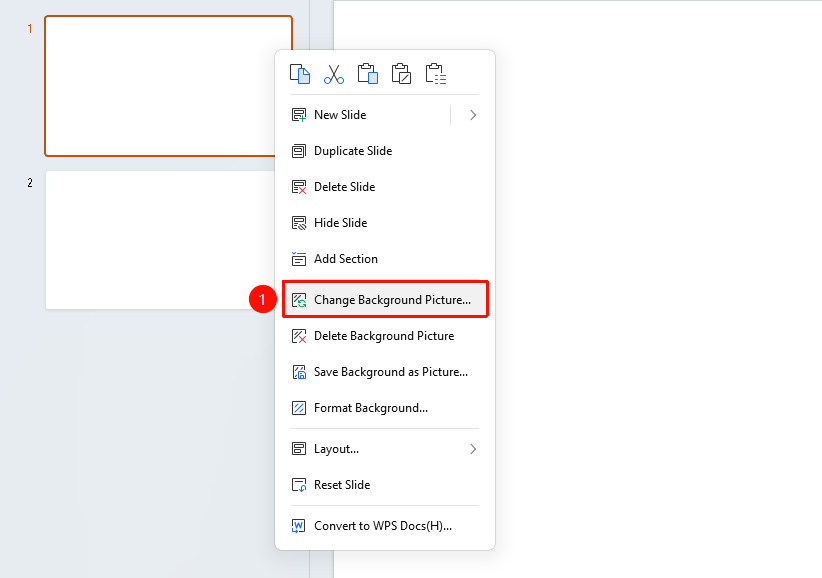Select slide 1 thumbnail in the panel
The height and width of the screenshot is (578, 822).
coord(168,86)
